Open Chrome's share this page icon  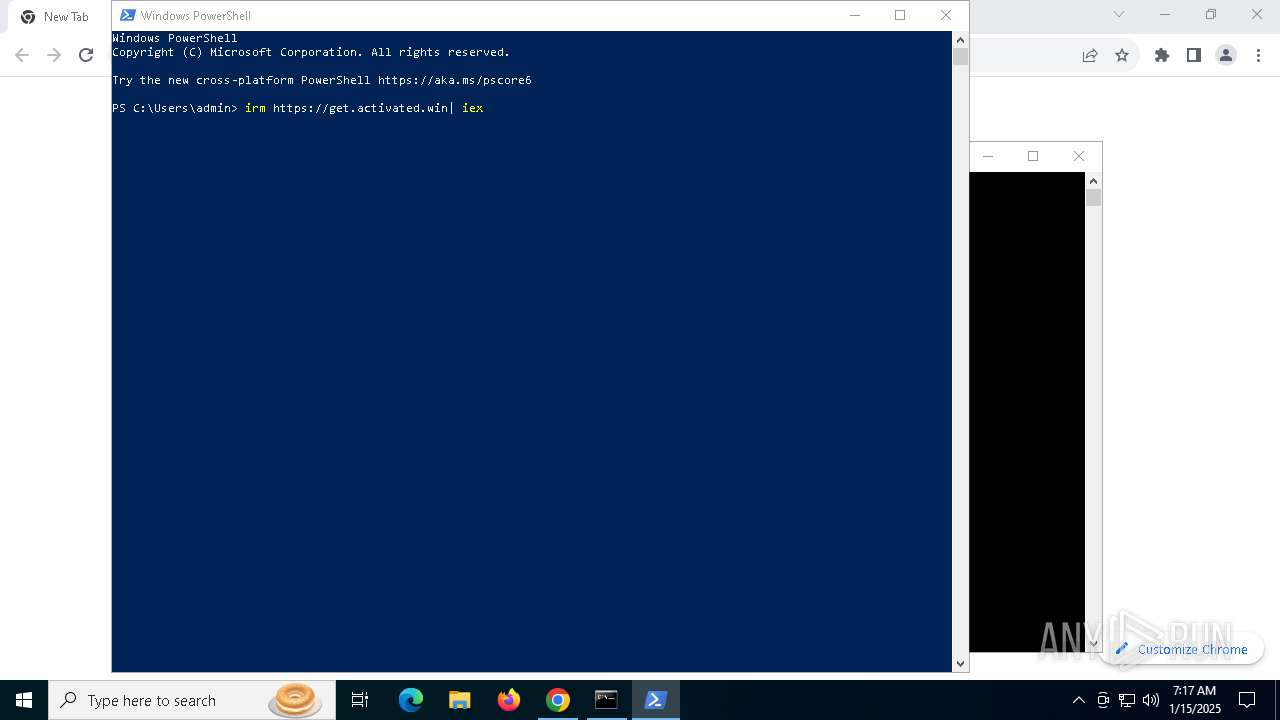(x=1090, y=55)
